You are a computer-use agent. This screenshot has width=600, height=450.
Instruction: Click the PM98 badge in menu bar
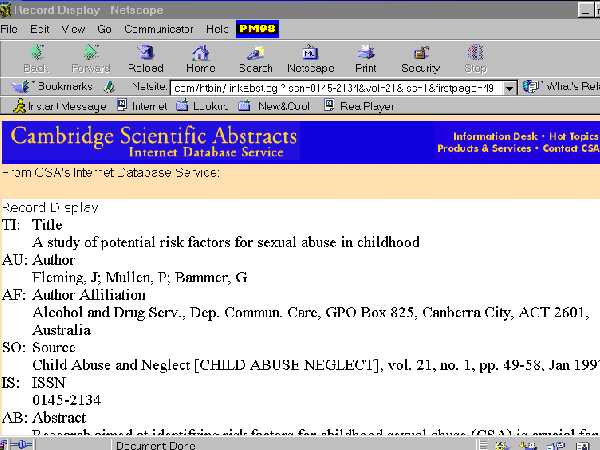click(257, 29)
